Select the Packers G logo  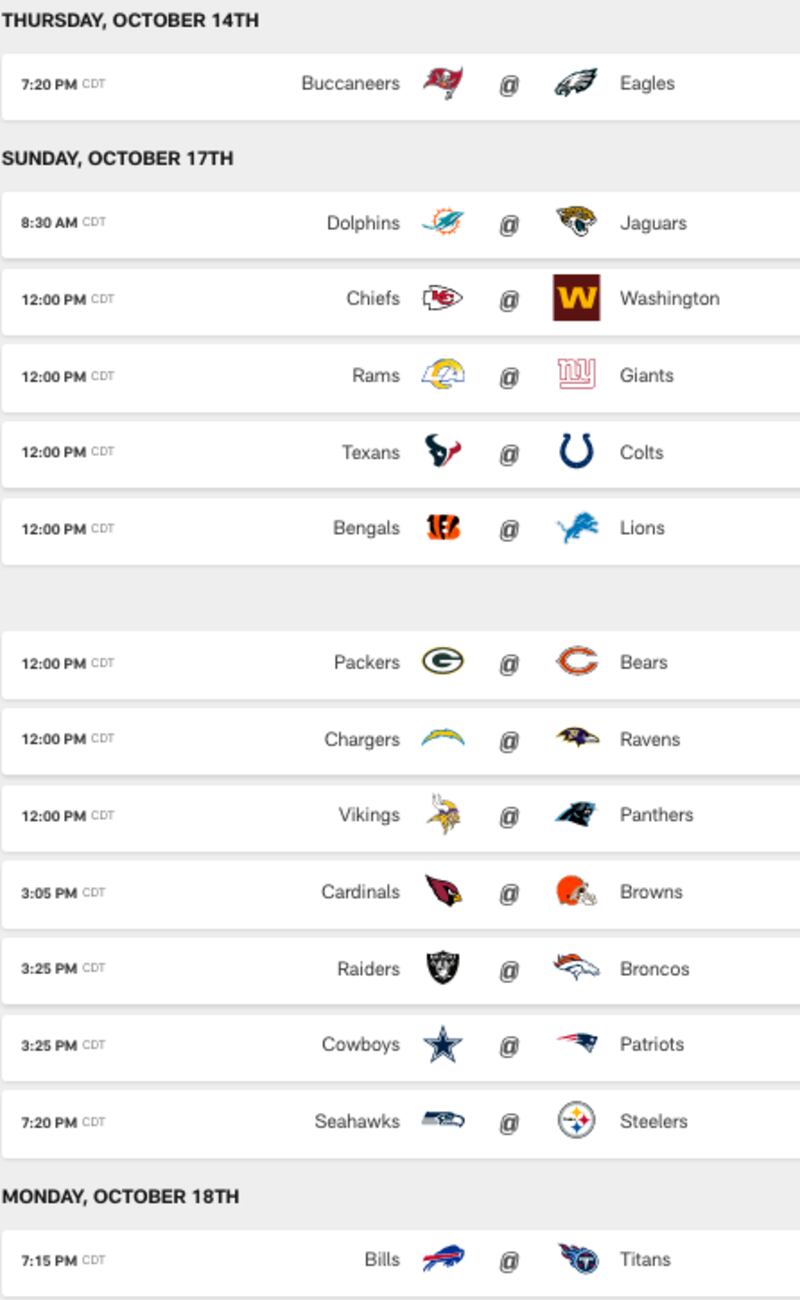point(442,662)
